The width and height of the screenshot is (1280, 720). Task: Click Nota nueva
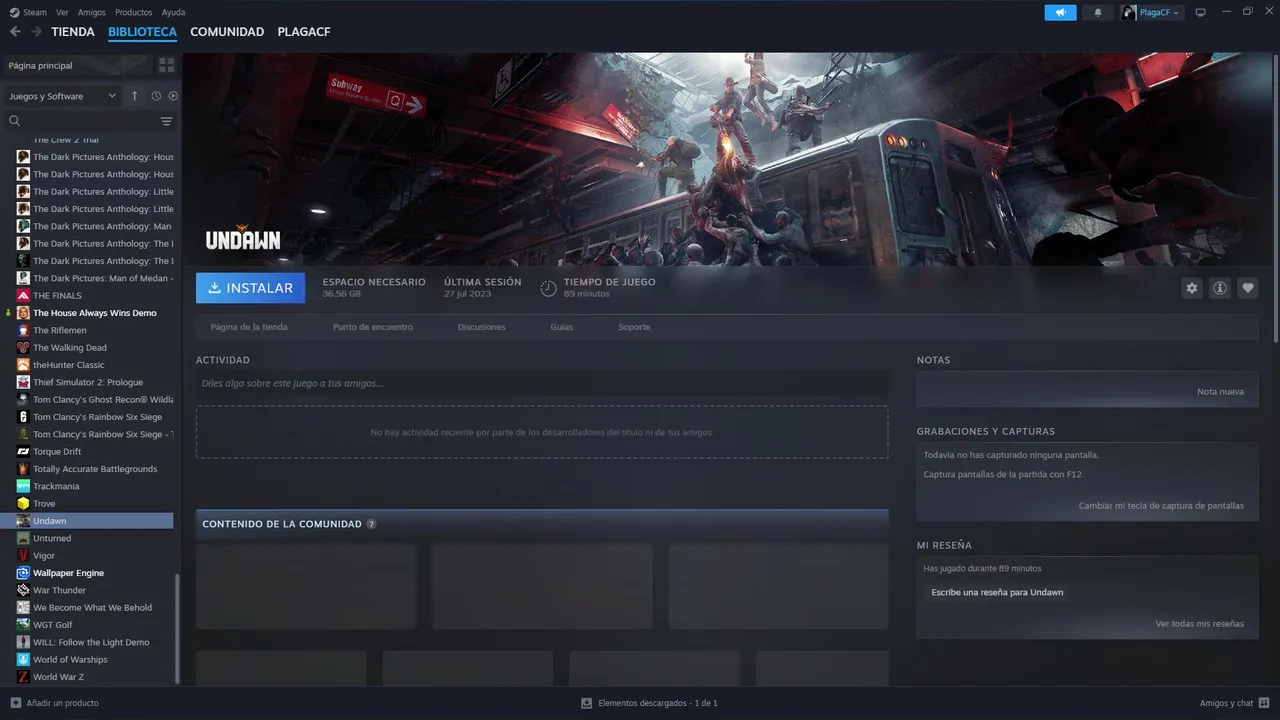[1220, 391]
